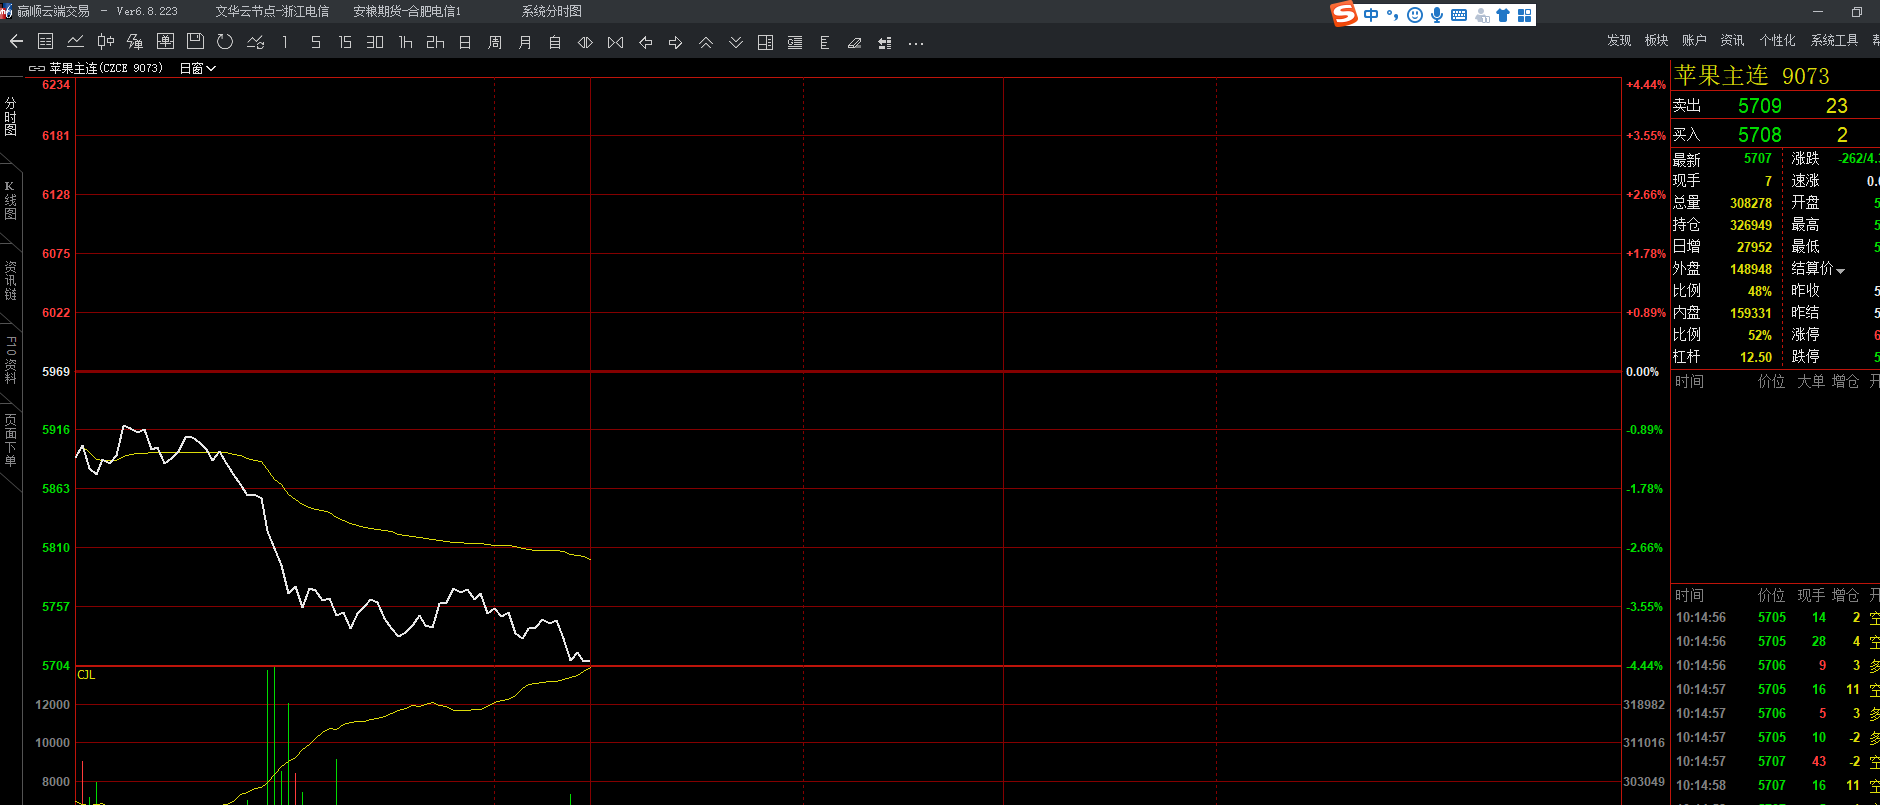Select the intraday line chart icon
This screenshot has width=1880, height=805.
coord(75,42)
